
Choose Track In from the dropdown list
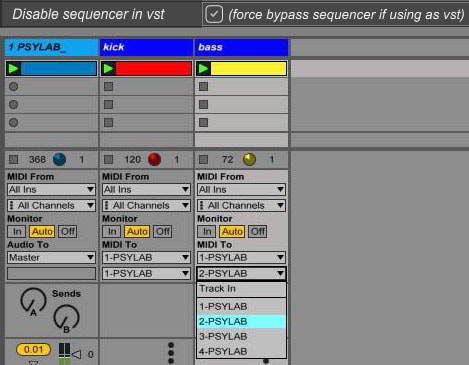tap(242, 289)
